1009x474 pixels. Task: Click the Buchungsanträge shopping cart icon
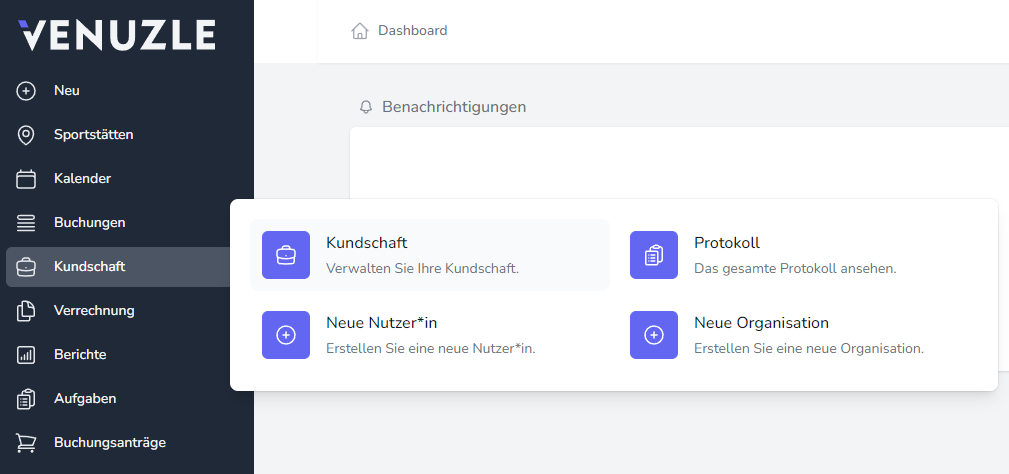pyautogui.click(x=27, y=443)
